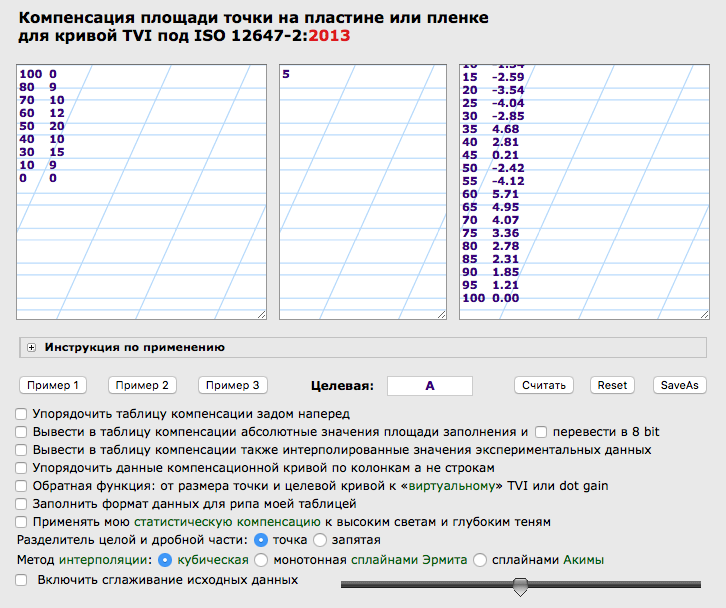
Task: Click the Пример 3 button
Action: pyautogui.click(x=232, y=385)
